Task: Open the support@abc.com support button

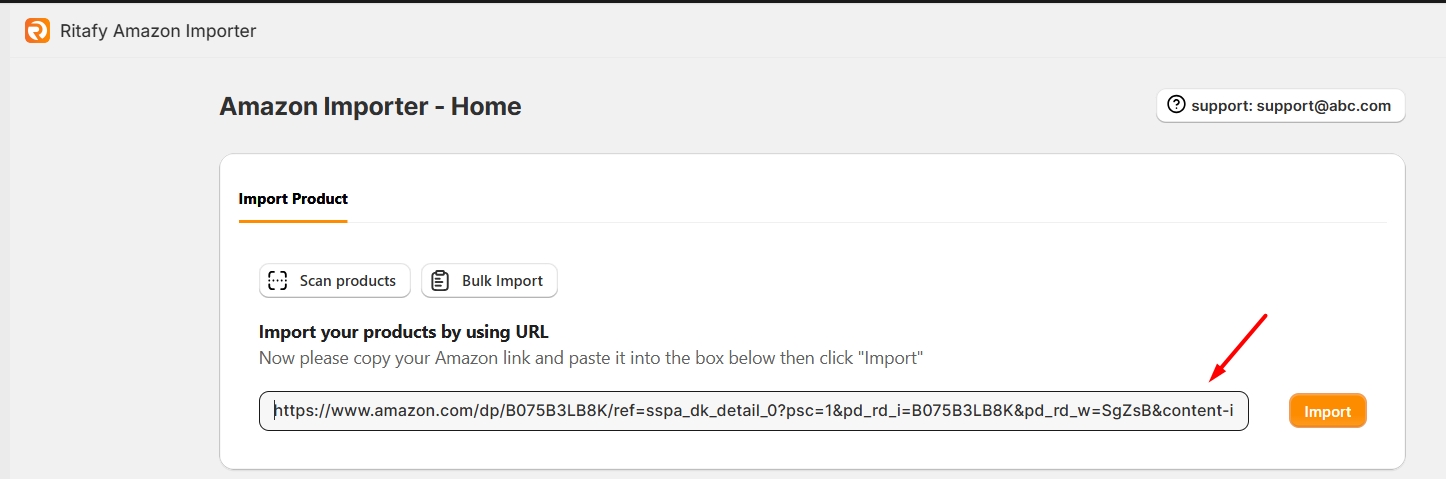Action: [x=1280, y=106]
